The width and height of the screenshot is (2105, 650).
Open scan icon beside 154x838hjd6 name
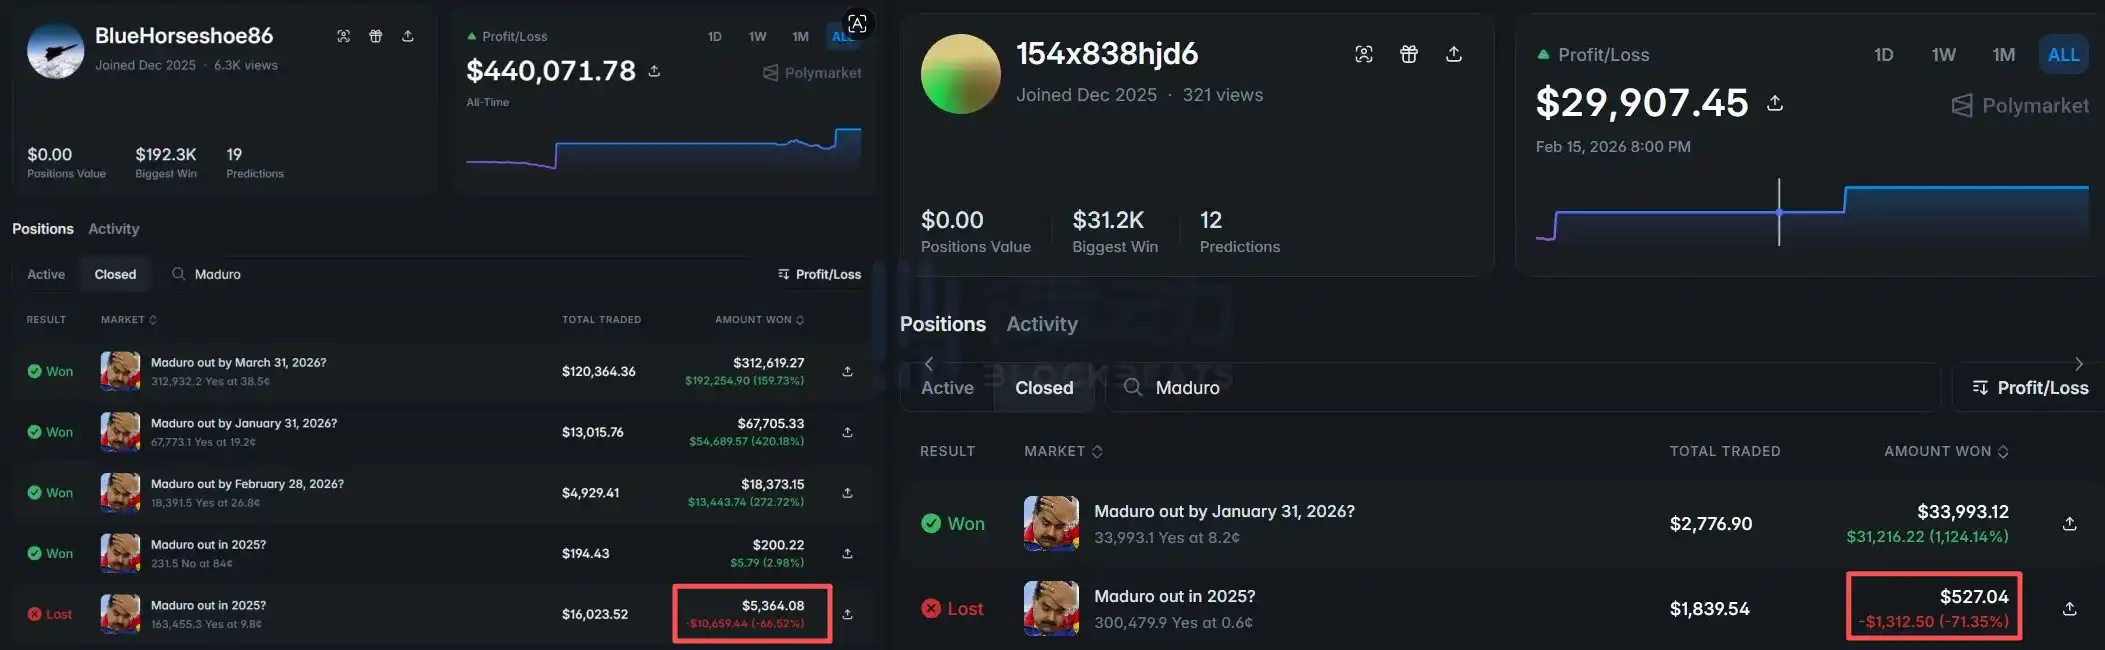[x=1364, y=54]
